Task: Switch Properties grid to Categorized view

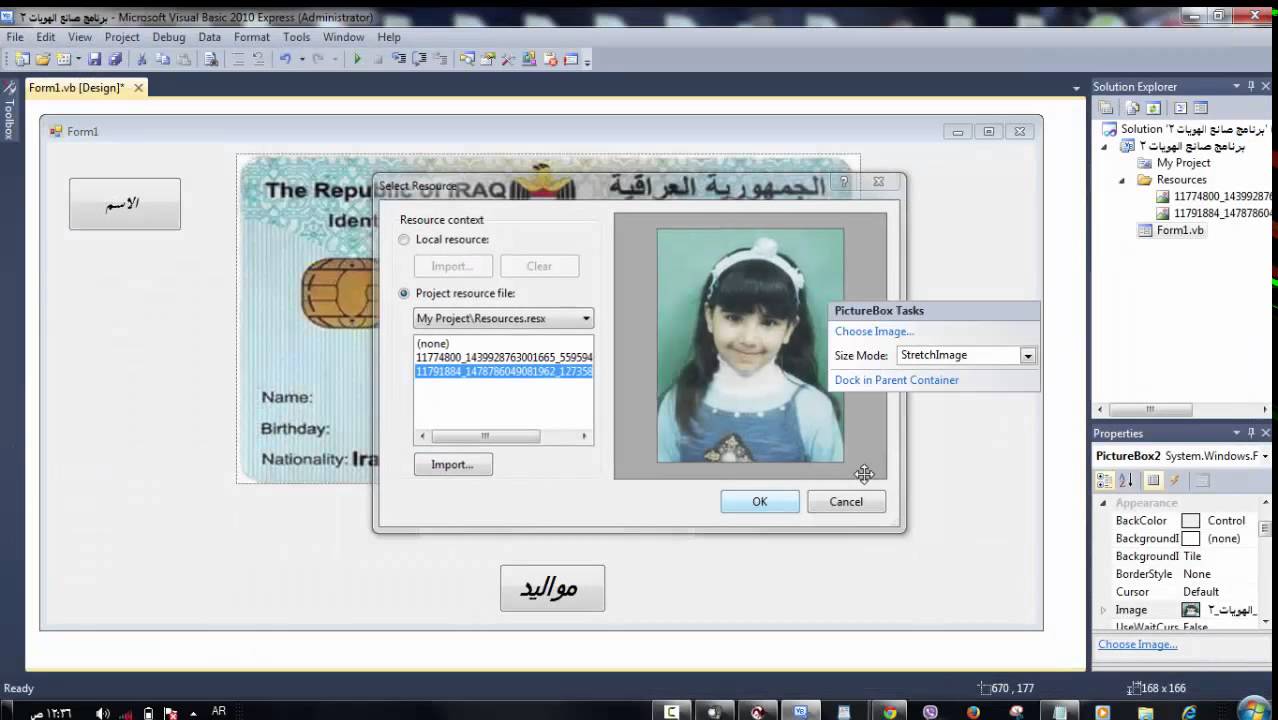Action: tap(1104, 480)
